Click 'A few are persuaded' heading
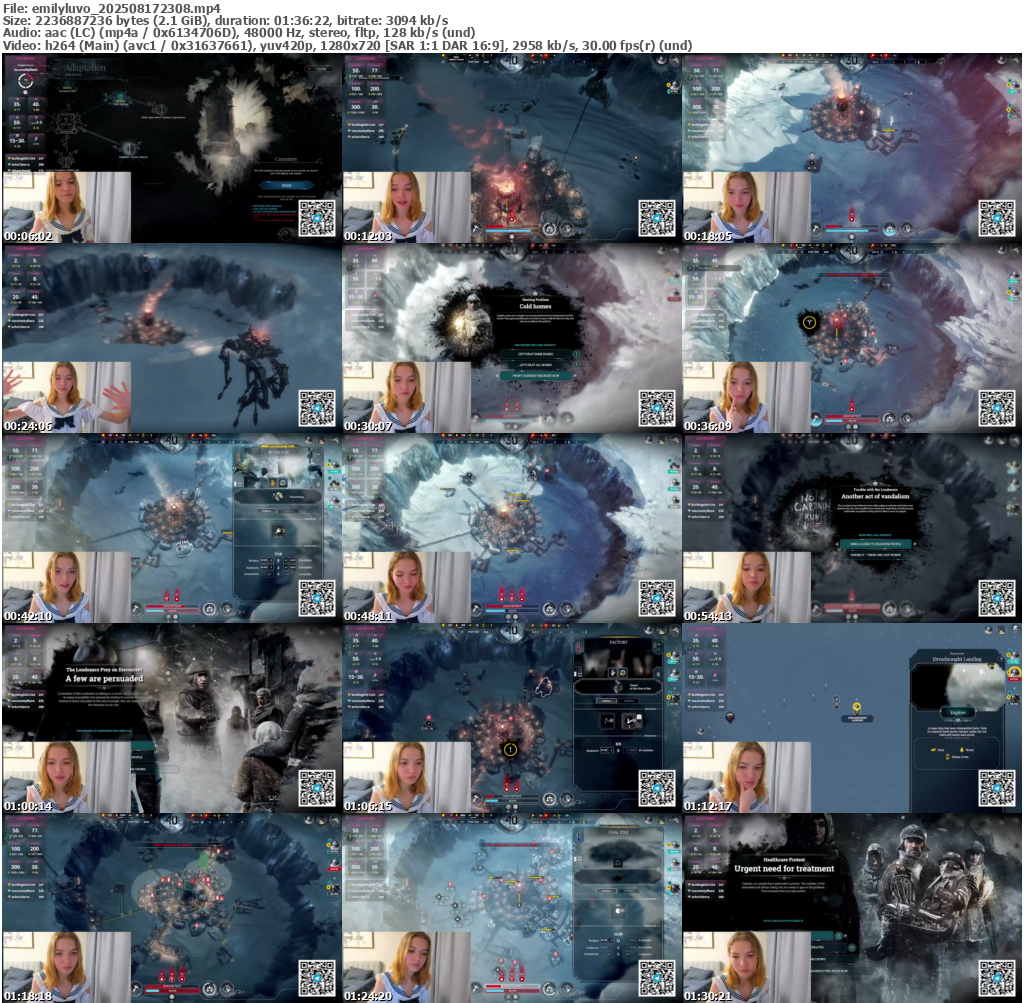1024x1003 pixels. pyautogui.click(x=104, y=678)
